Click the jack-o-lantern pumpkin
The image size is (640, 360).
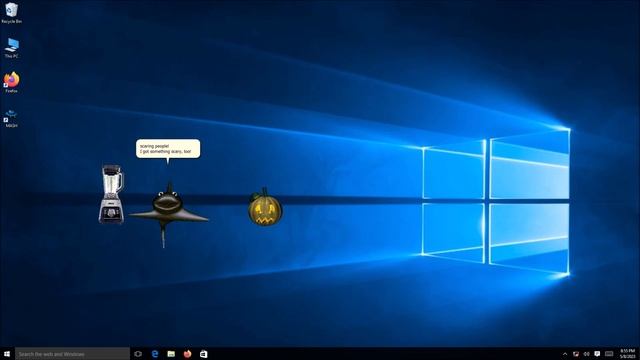[x=265, y=207]
